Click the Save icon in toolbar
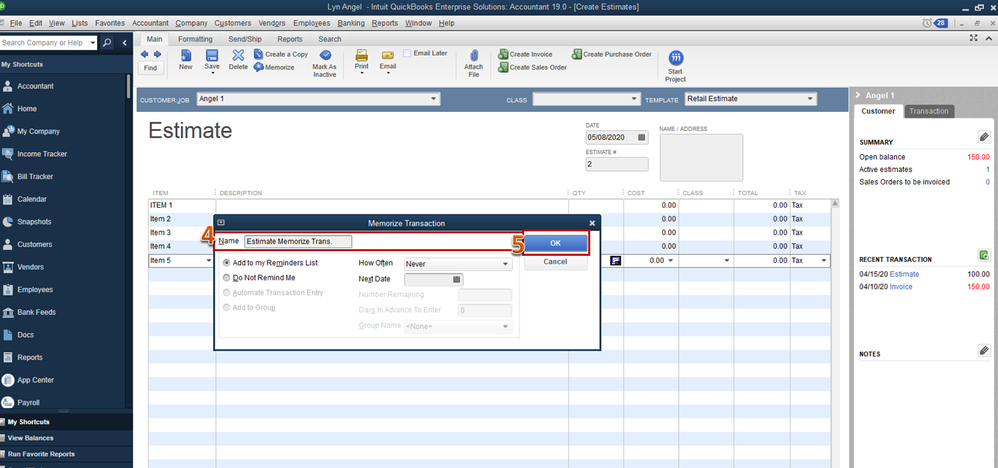 click(x=212, y=55)
